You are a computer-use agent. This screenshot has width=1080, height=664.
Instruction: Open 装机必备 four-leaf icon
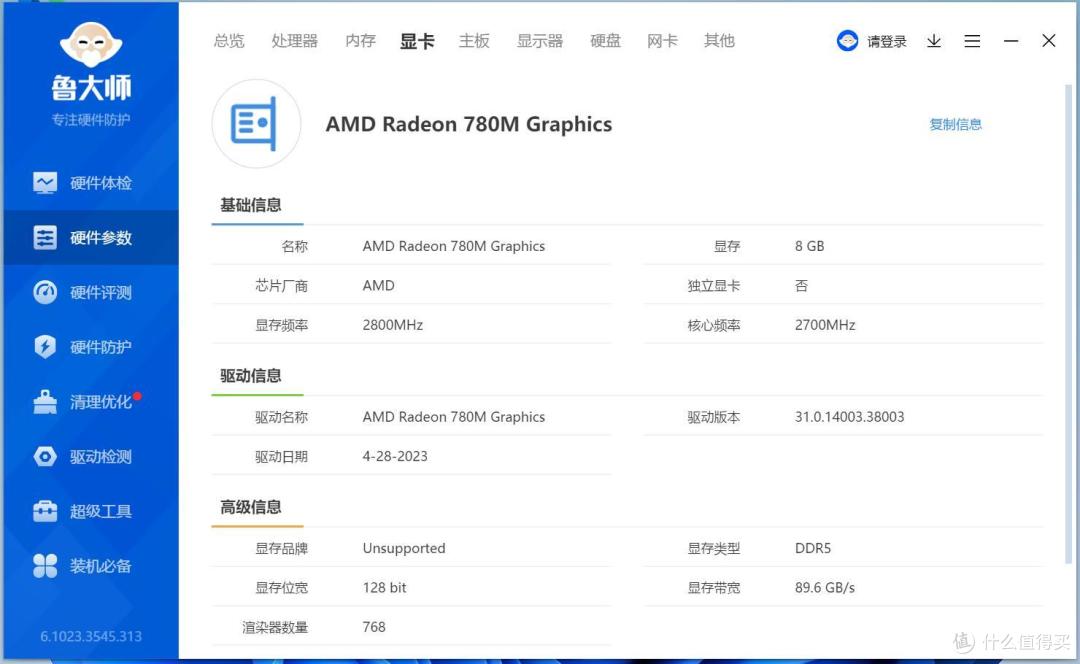tap(45, 566)
